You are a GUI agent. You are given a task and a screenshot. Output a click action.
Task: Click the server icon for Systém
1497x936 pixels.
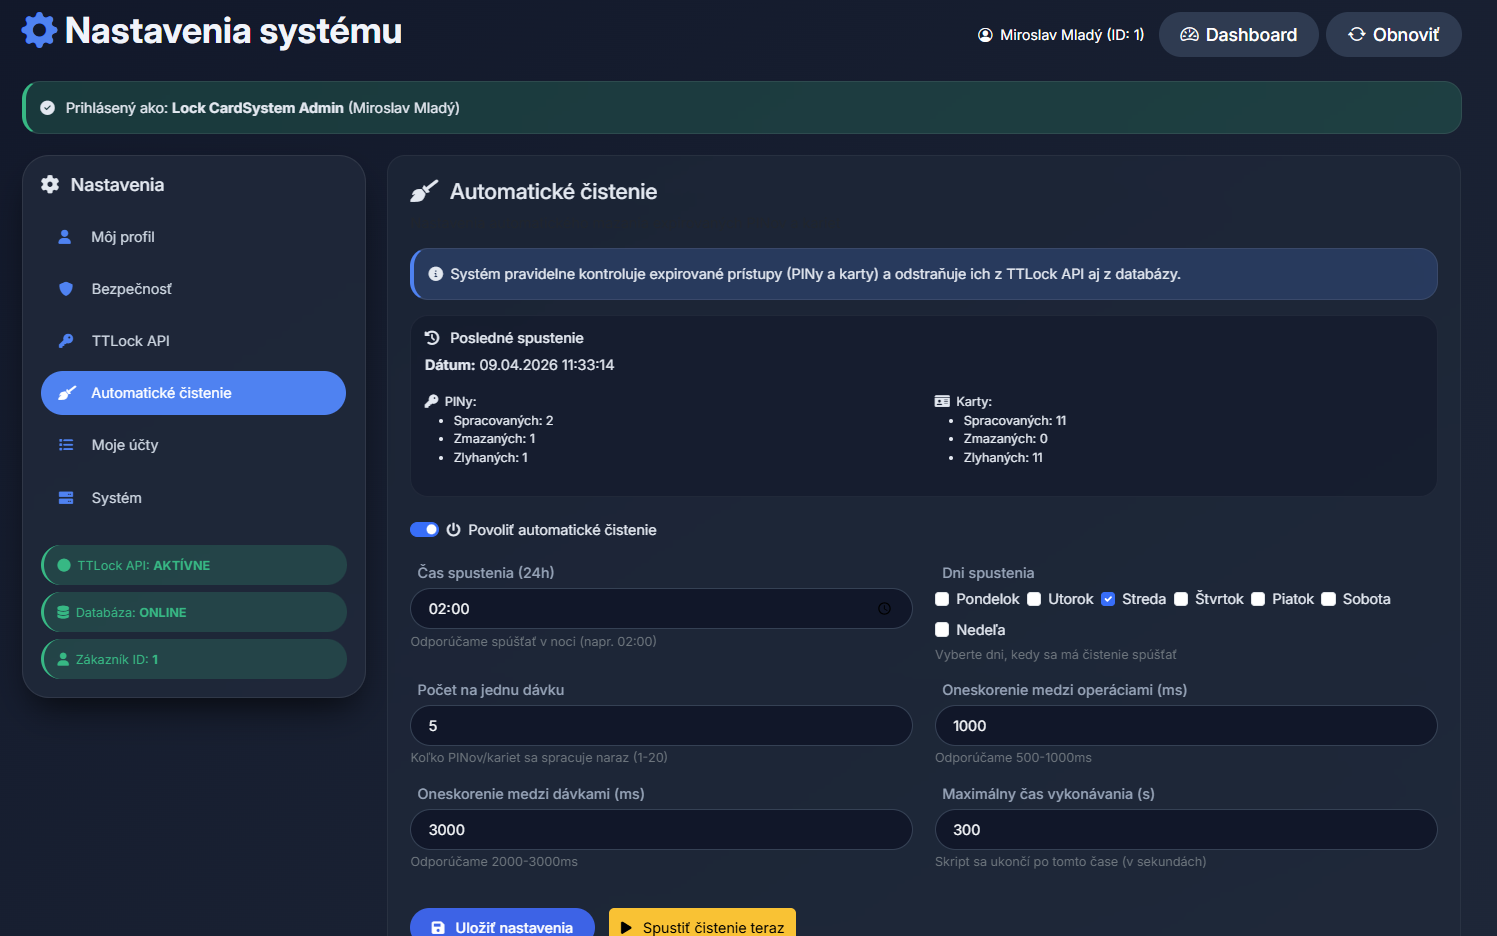[66, 498]
